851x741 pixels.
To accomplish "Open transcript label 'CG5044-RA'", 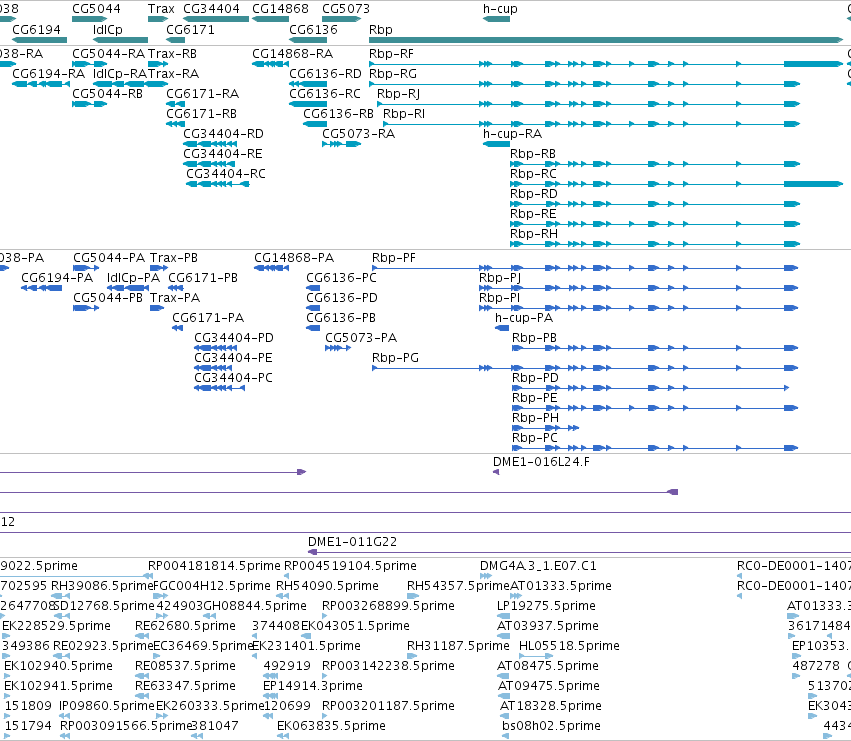I will [x=109, y=54].
